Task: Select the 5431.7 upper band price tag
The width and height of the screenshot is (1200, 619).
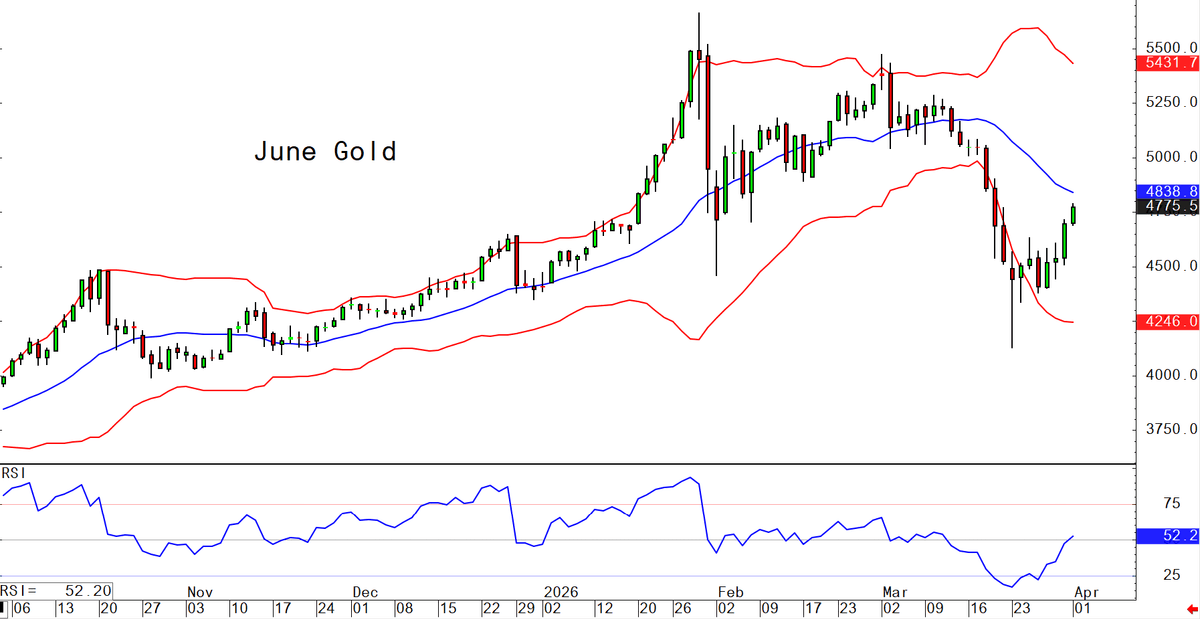Action: click(x=1168, y=63)
